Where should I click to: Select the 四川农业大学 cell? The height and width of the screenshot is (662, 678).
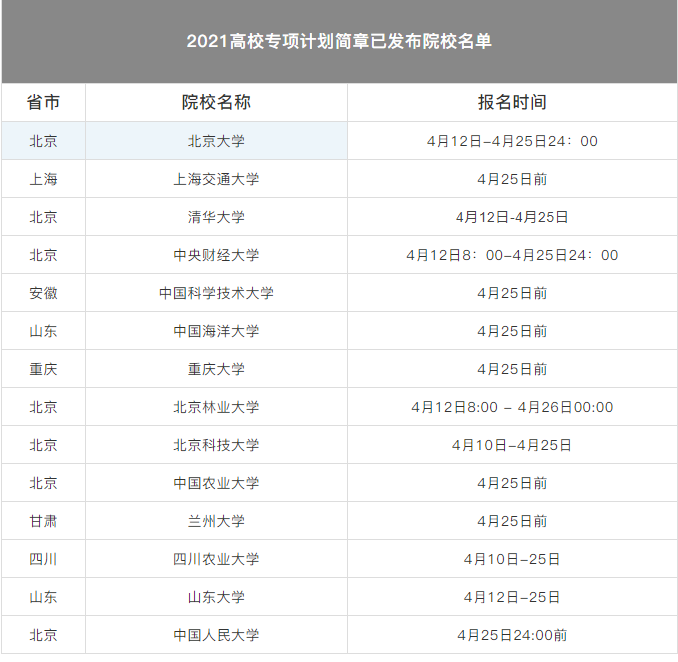coord(216,559)
